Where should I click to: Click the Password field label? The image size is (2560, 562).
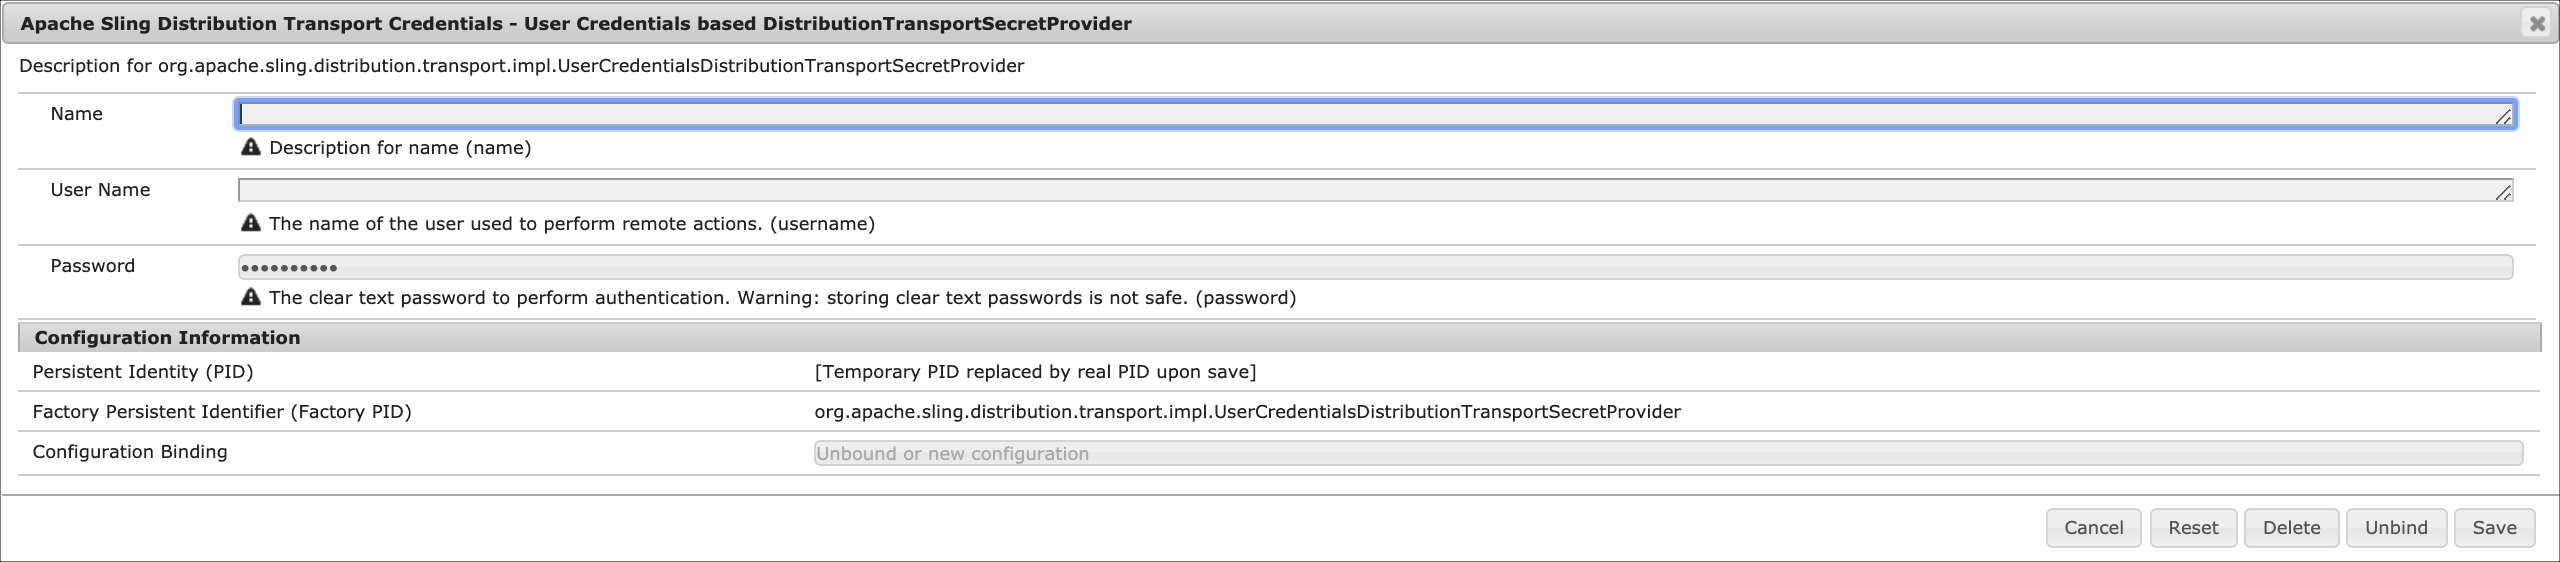[93, 266]
